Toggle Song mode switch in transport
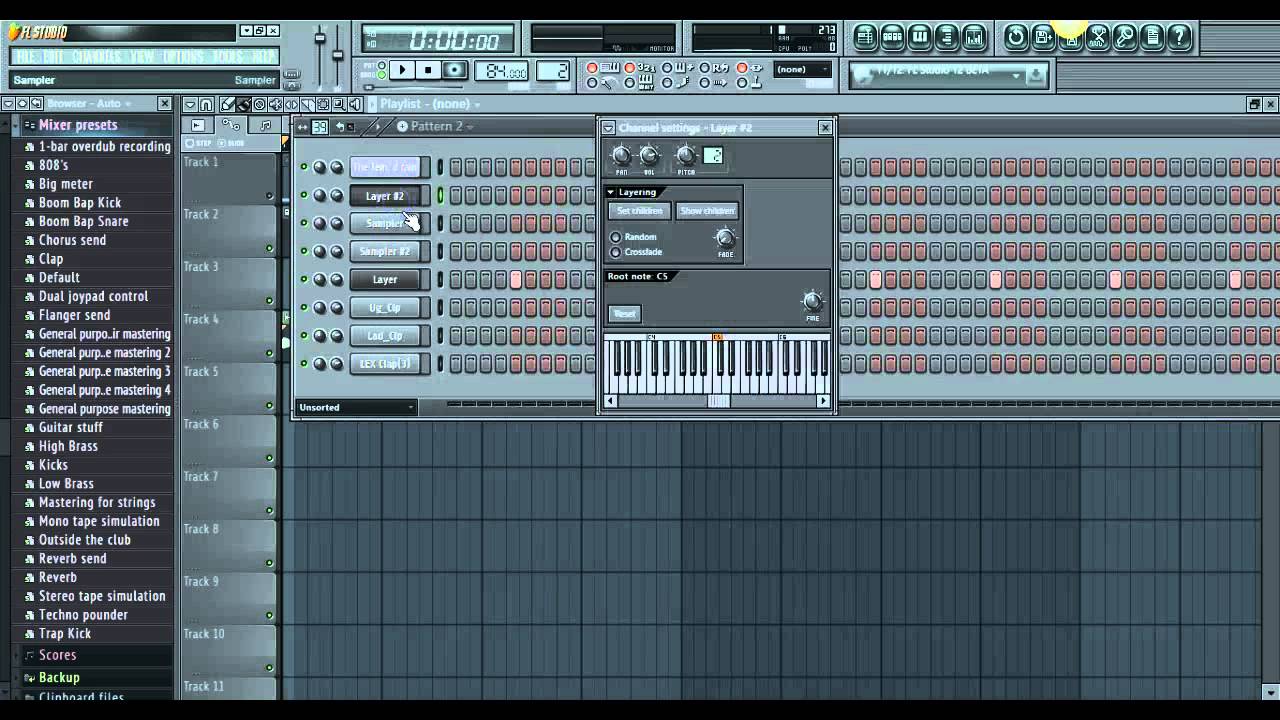This screenshot has width=1280, height=720. point(381,75)
